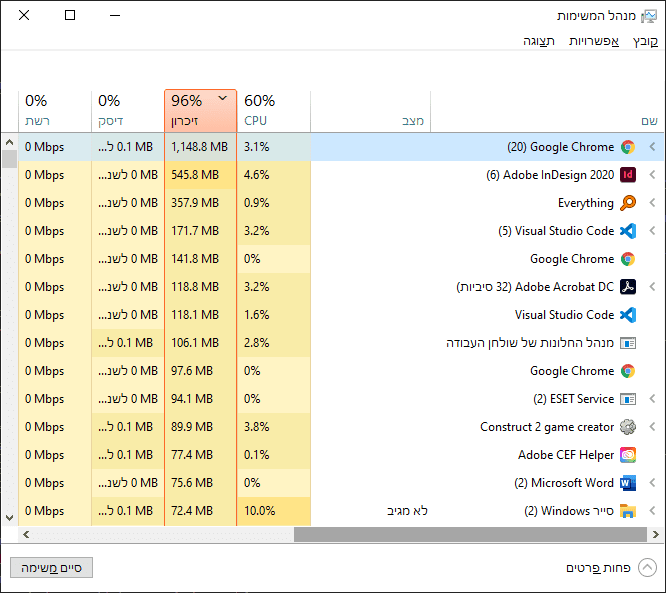Open the אפשרויות menu
This screenshot has height=593, width=666.
click(594, 41)
